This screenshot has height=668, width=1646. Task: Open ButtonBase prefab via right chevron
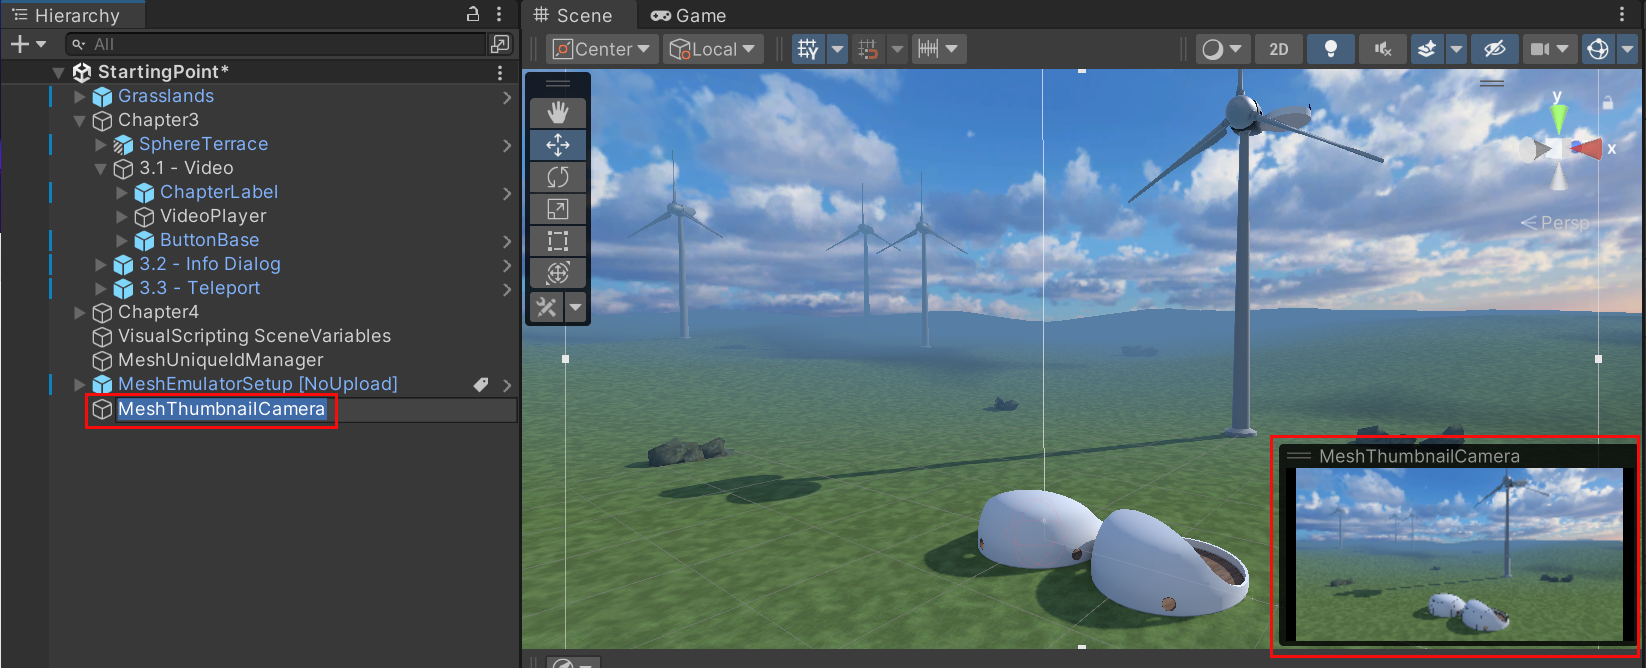point(507,241)
